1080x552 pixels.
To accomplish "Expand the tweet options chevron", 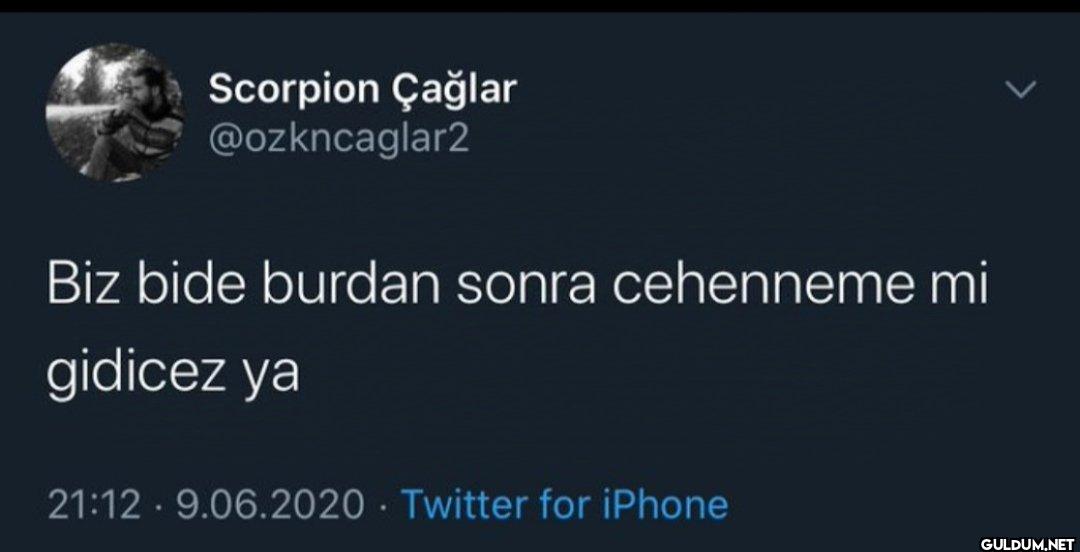I will click(x=1021, y=90).
